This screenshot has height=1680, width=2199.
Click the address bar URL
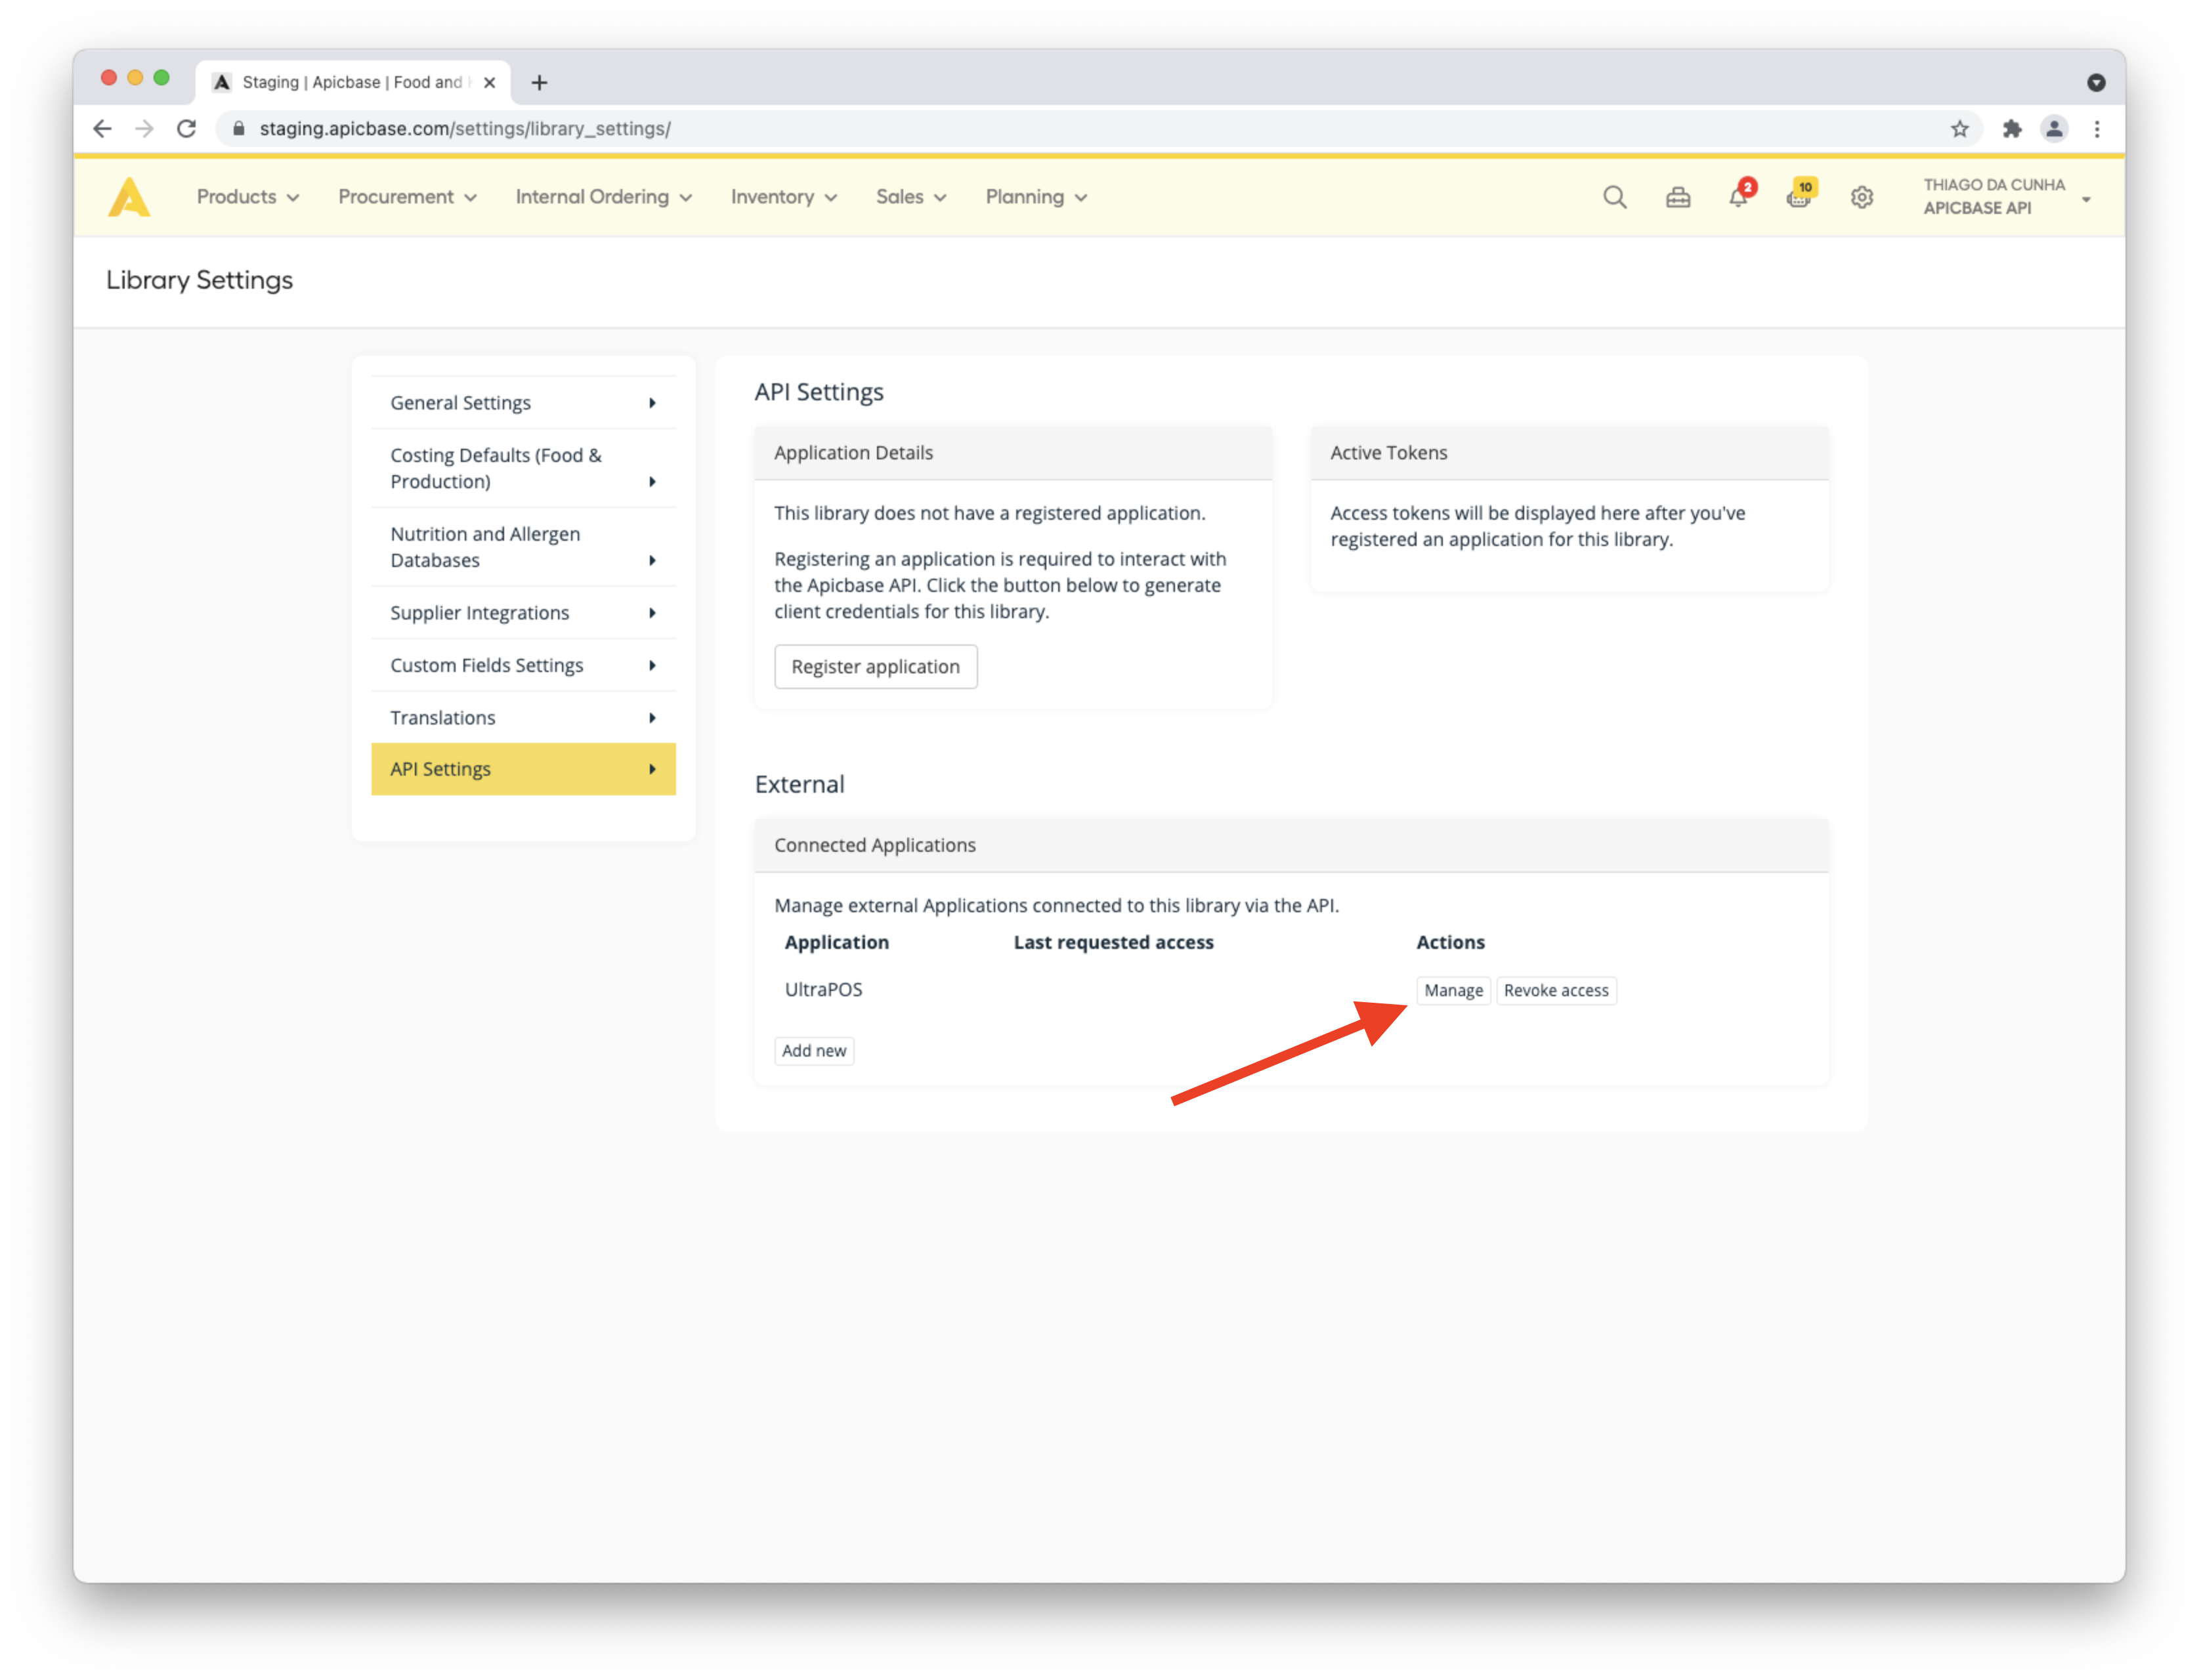(465, 128)
